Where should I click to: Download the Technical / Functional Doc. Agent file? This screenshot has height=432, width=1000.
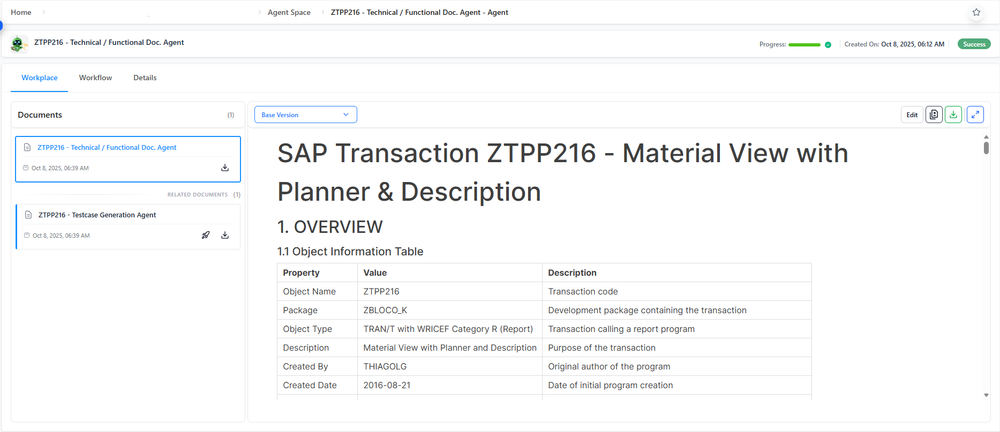point(225,168)
